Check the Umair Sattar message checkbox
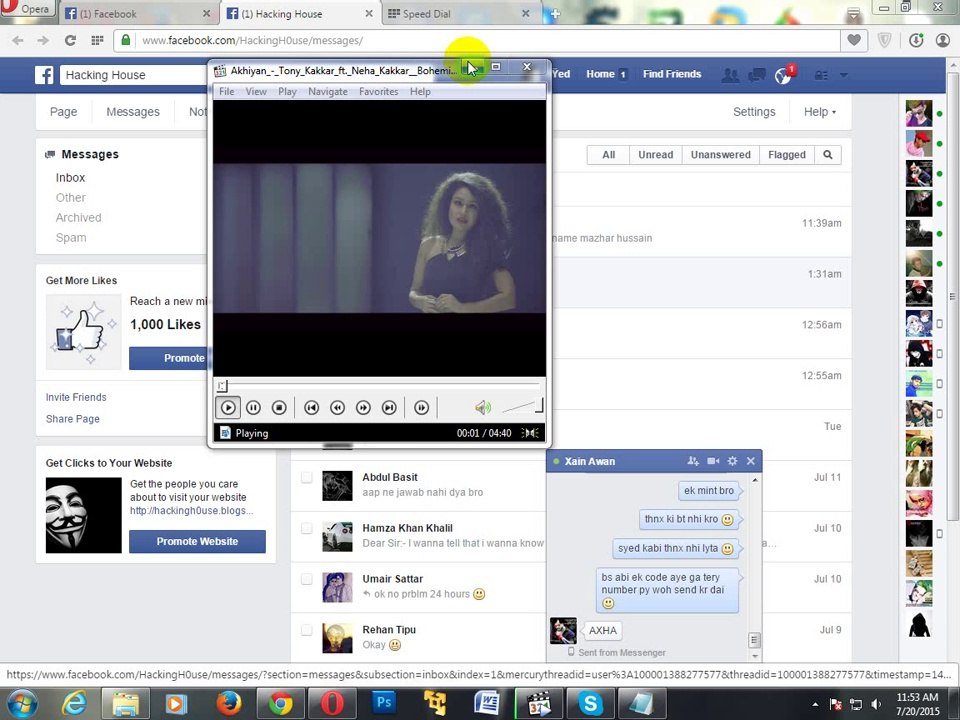The image size is (960, 720). pyautogui.click(x=307, y=579)
